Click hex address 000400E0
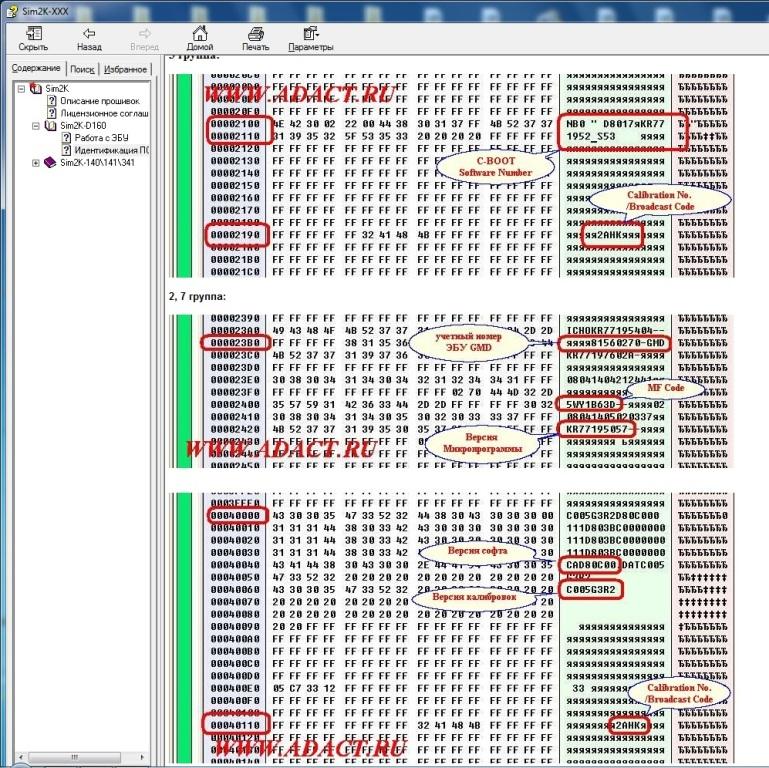769x768 pixels. (x=235, y=688)
